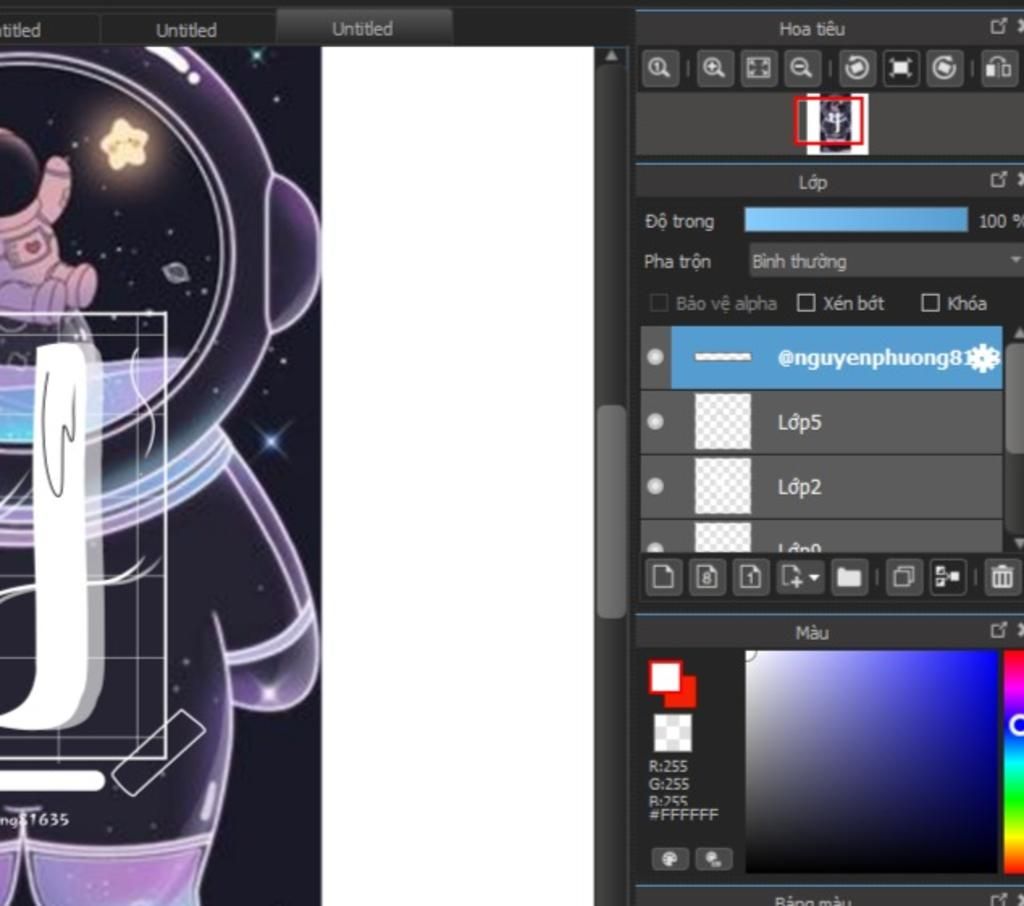Image resolution: width=1024 pixels, height=906 pixels.
Task: Click the navigator preview thumbnail
Action: (x=837, y=124)
